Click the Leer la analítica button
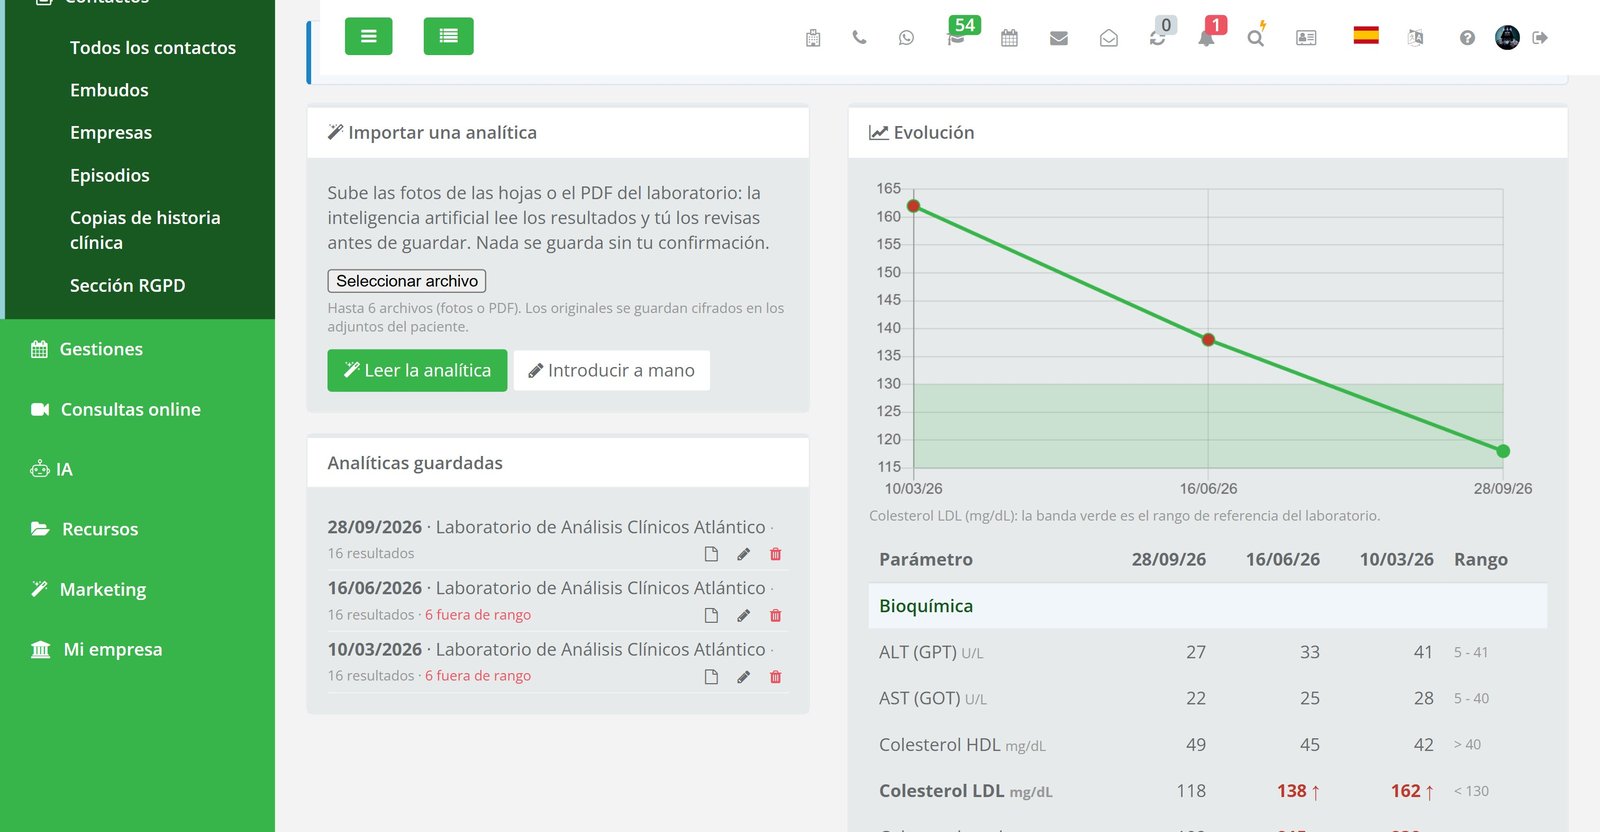1600x832 pixels. 417,370
